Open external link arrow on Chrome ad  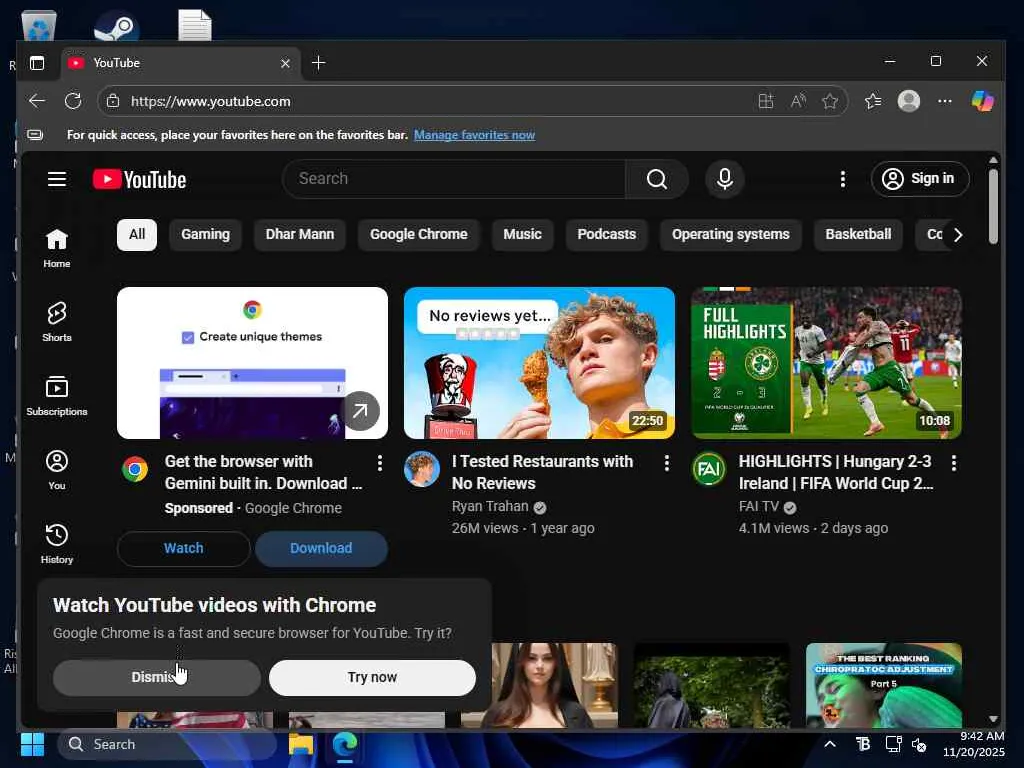pyautogui.click(x=360, y=411)
